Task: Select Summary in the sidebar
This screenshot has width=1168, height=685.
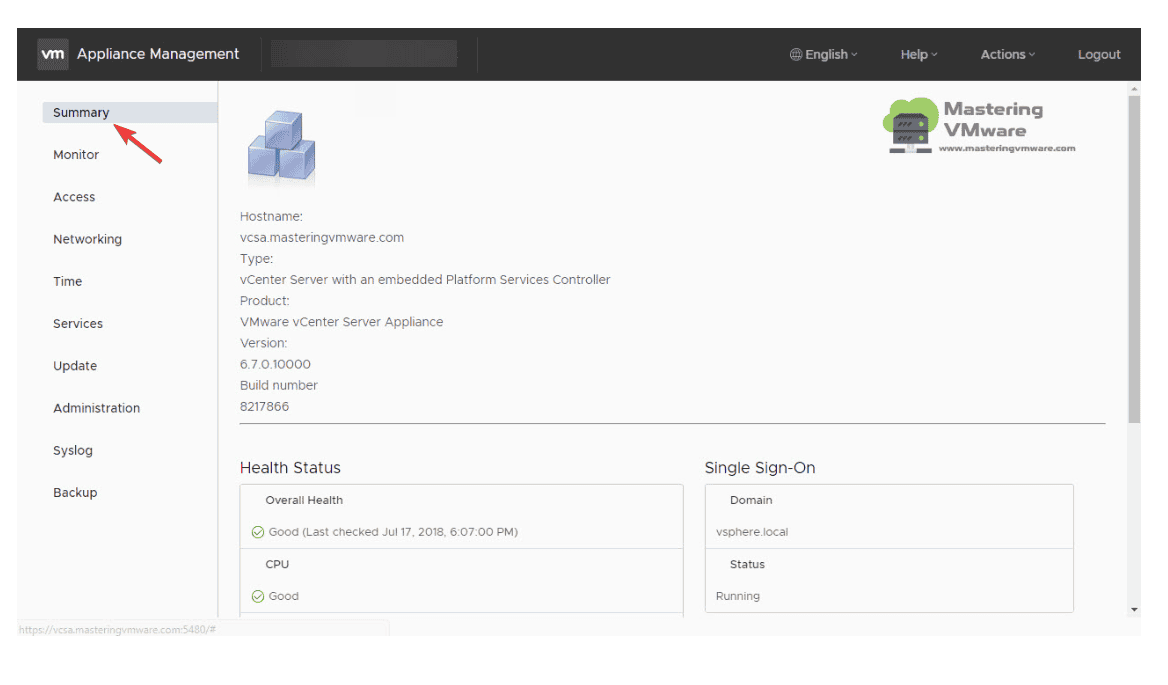Action: (130, 112)
